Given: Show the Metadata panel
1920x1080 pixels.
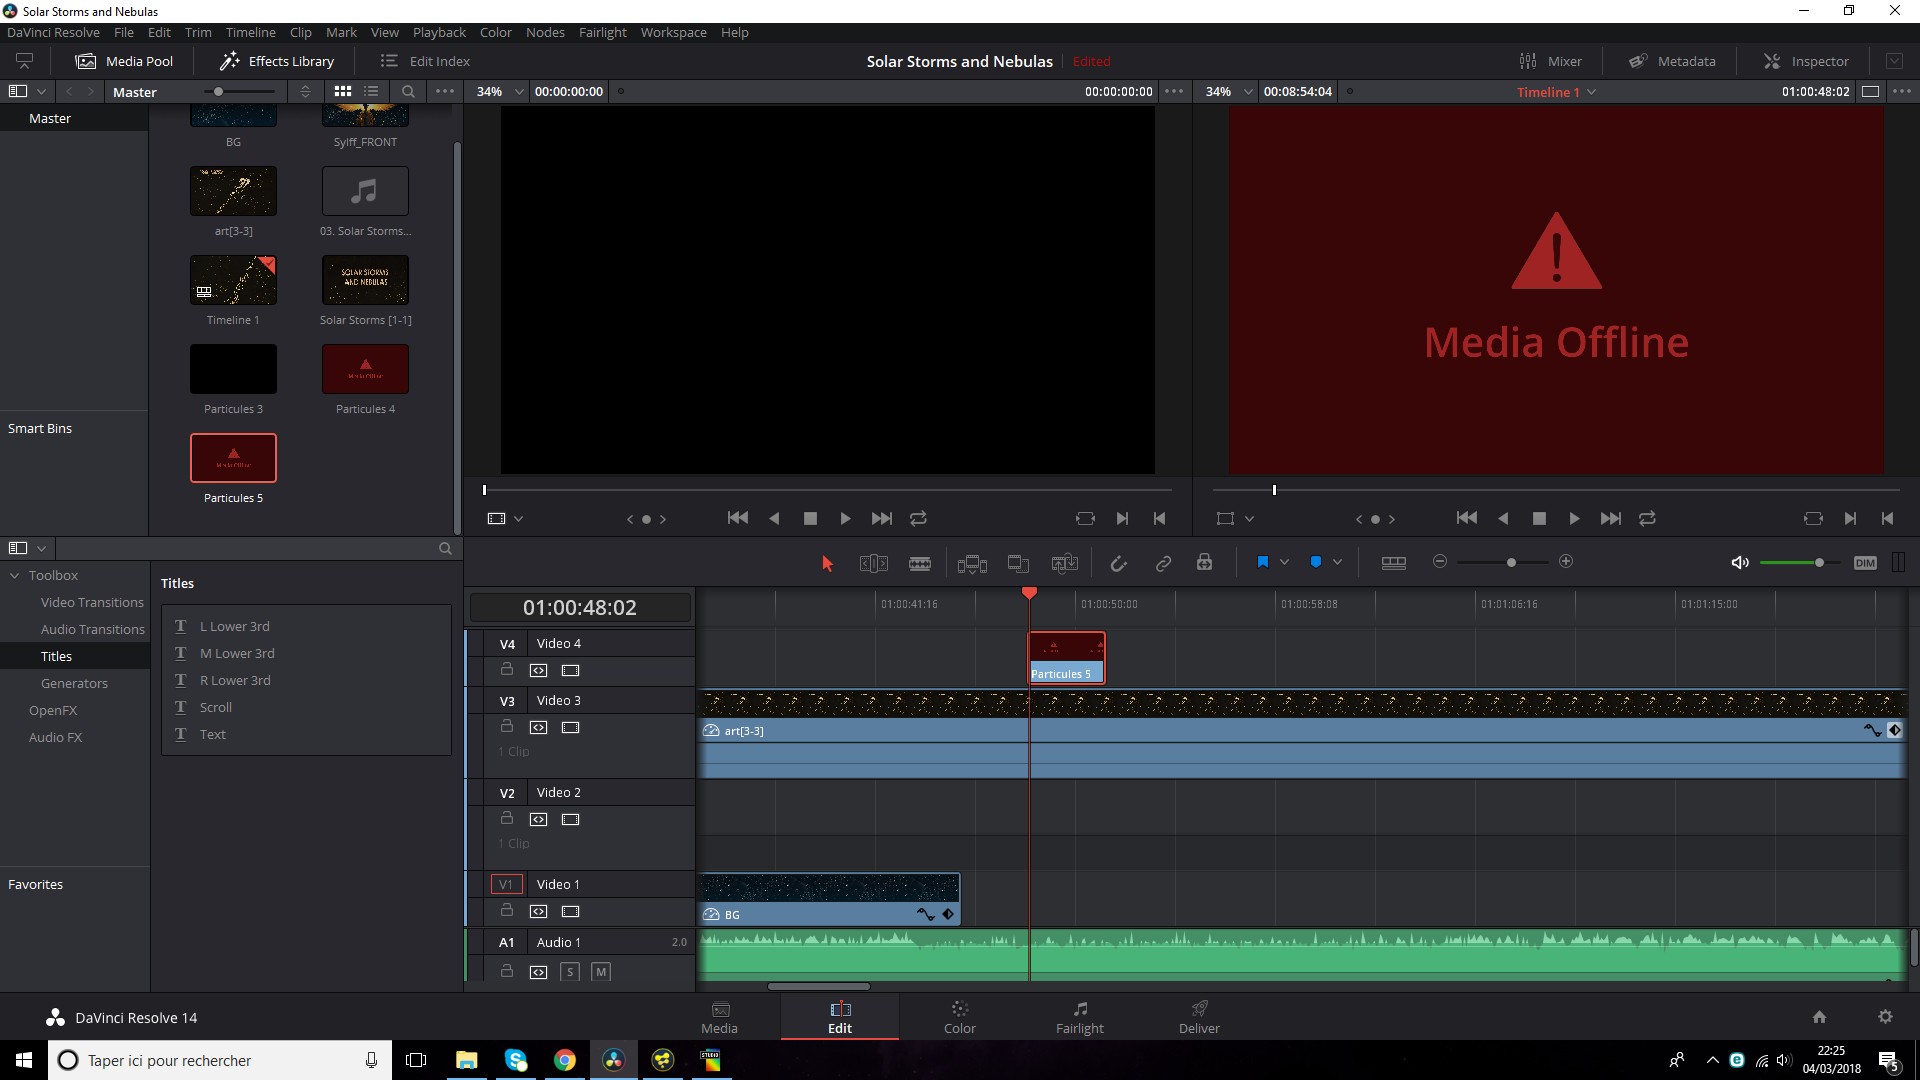Looking at the screenshot, I should click(1671, 61).
